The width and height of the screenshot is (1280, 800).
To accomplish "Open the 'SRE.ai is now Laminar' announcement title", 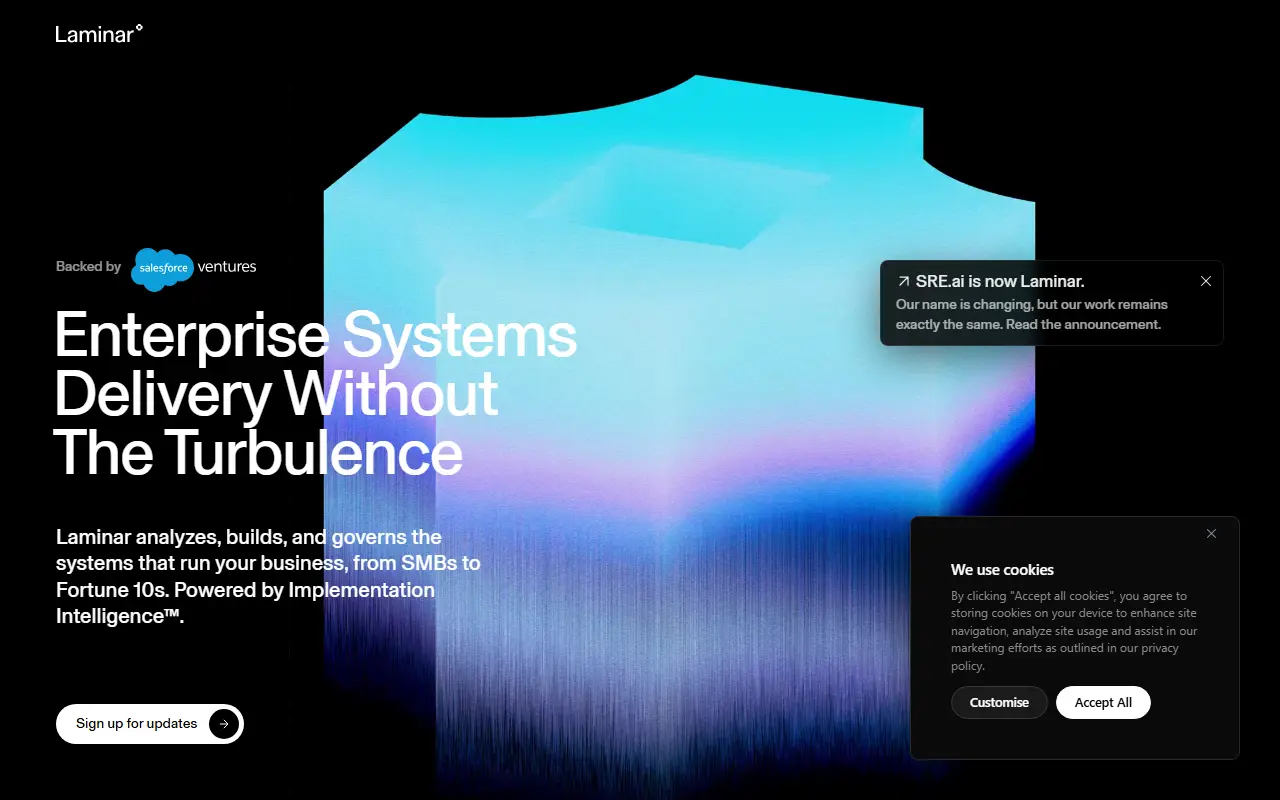I will pyautogui.click(x=1000, y=282).
